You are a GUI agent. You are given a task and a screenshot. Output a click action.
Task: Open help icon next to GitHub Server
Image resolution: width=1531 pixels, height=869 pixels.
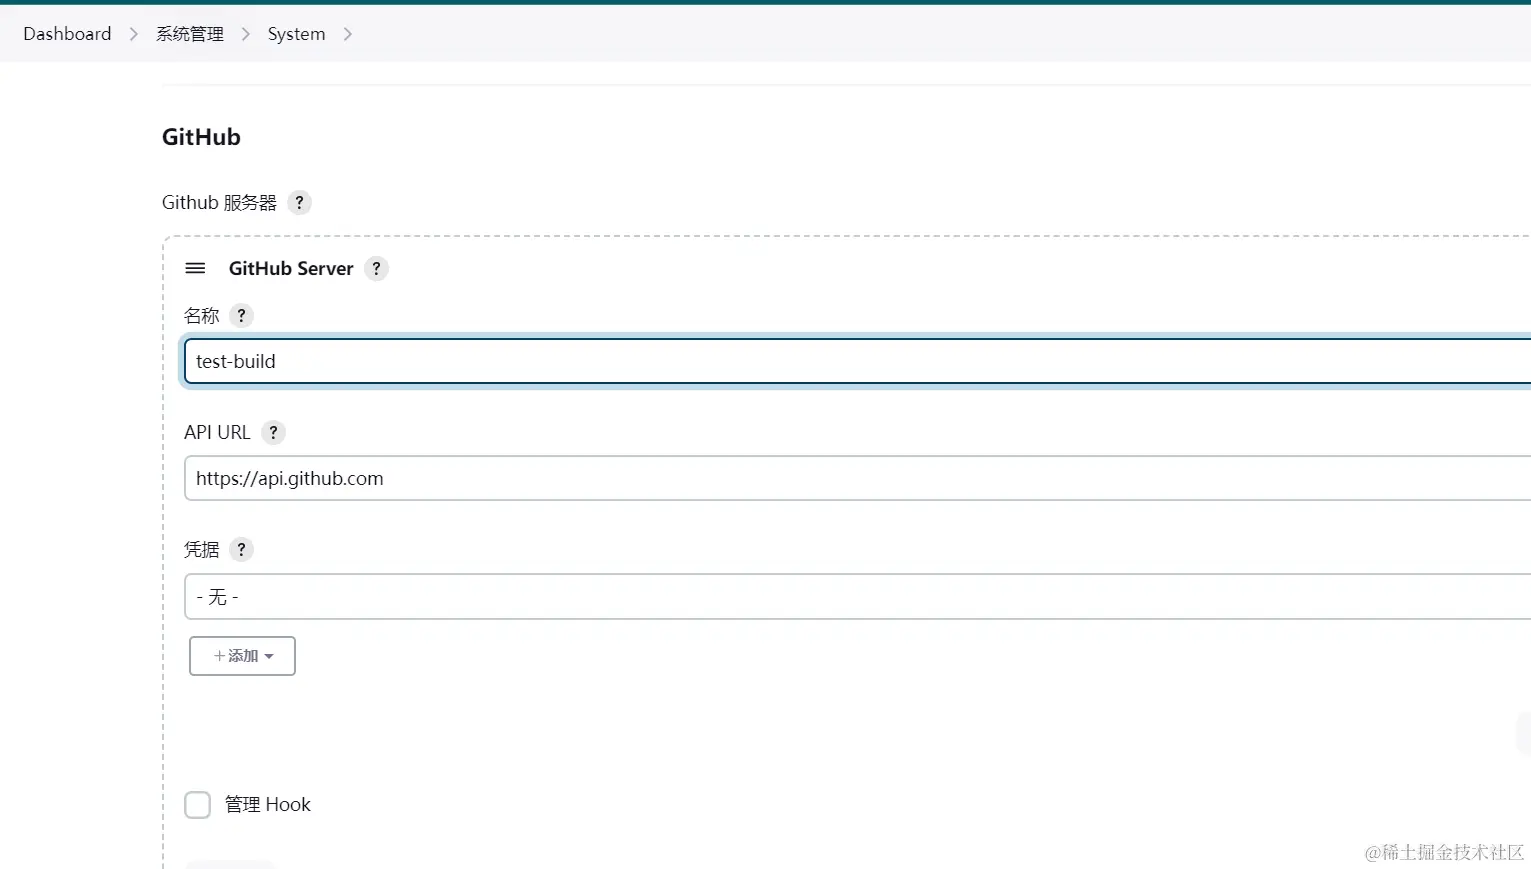tap(376, 269)
